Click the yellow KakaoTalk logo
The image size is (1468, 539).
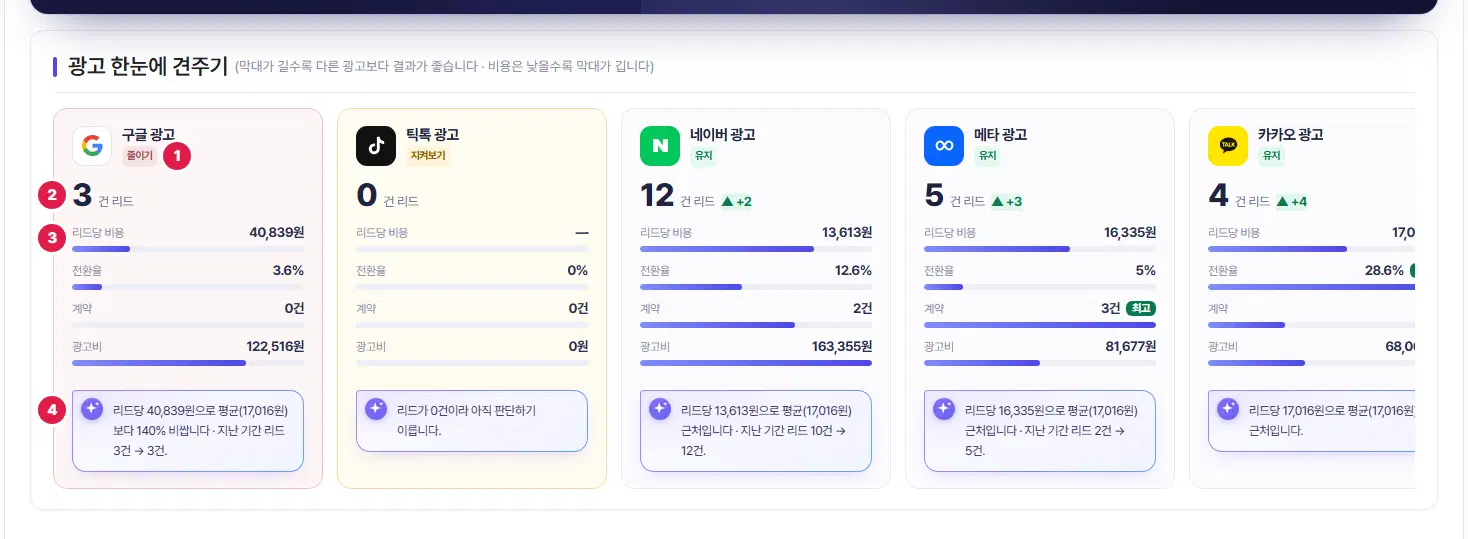coord(1228,146)
